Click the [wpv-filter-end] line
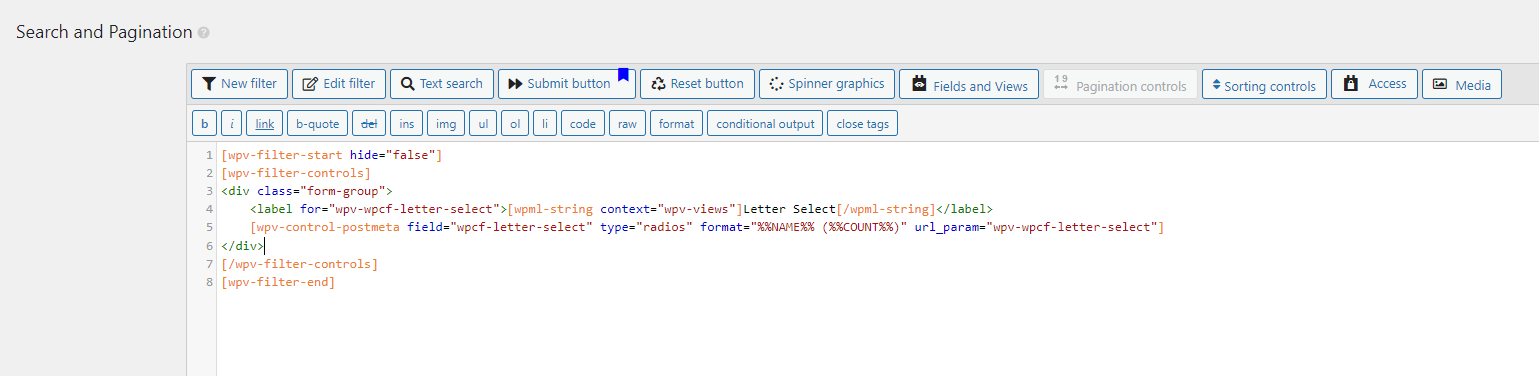Image resolution: width=1539 pixels, height=376 pixels. (278, 282)
